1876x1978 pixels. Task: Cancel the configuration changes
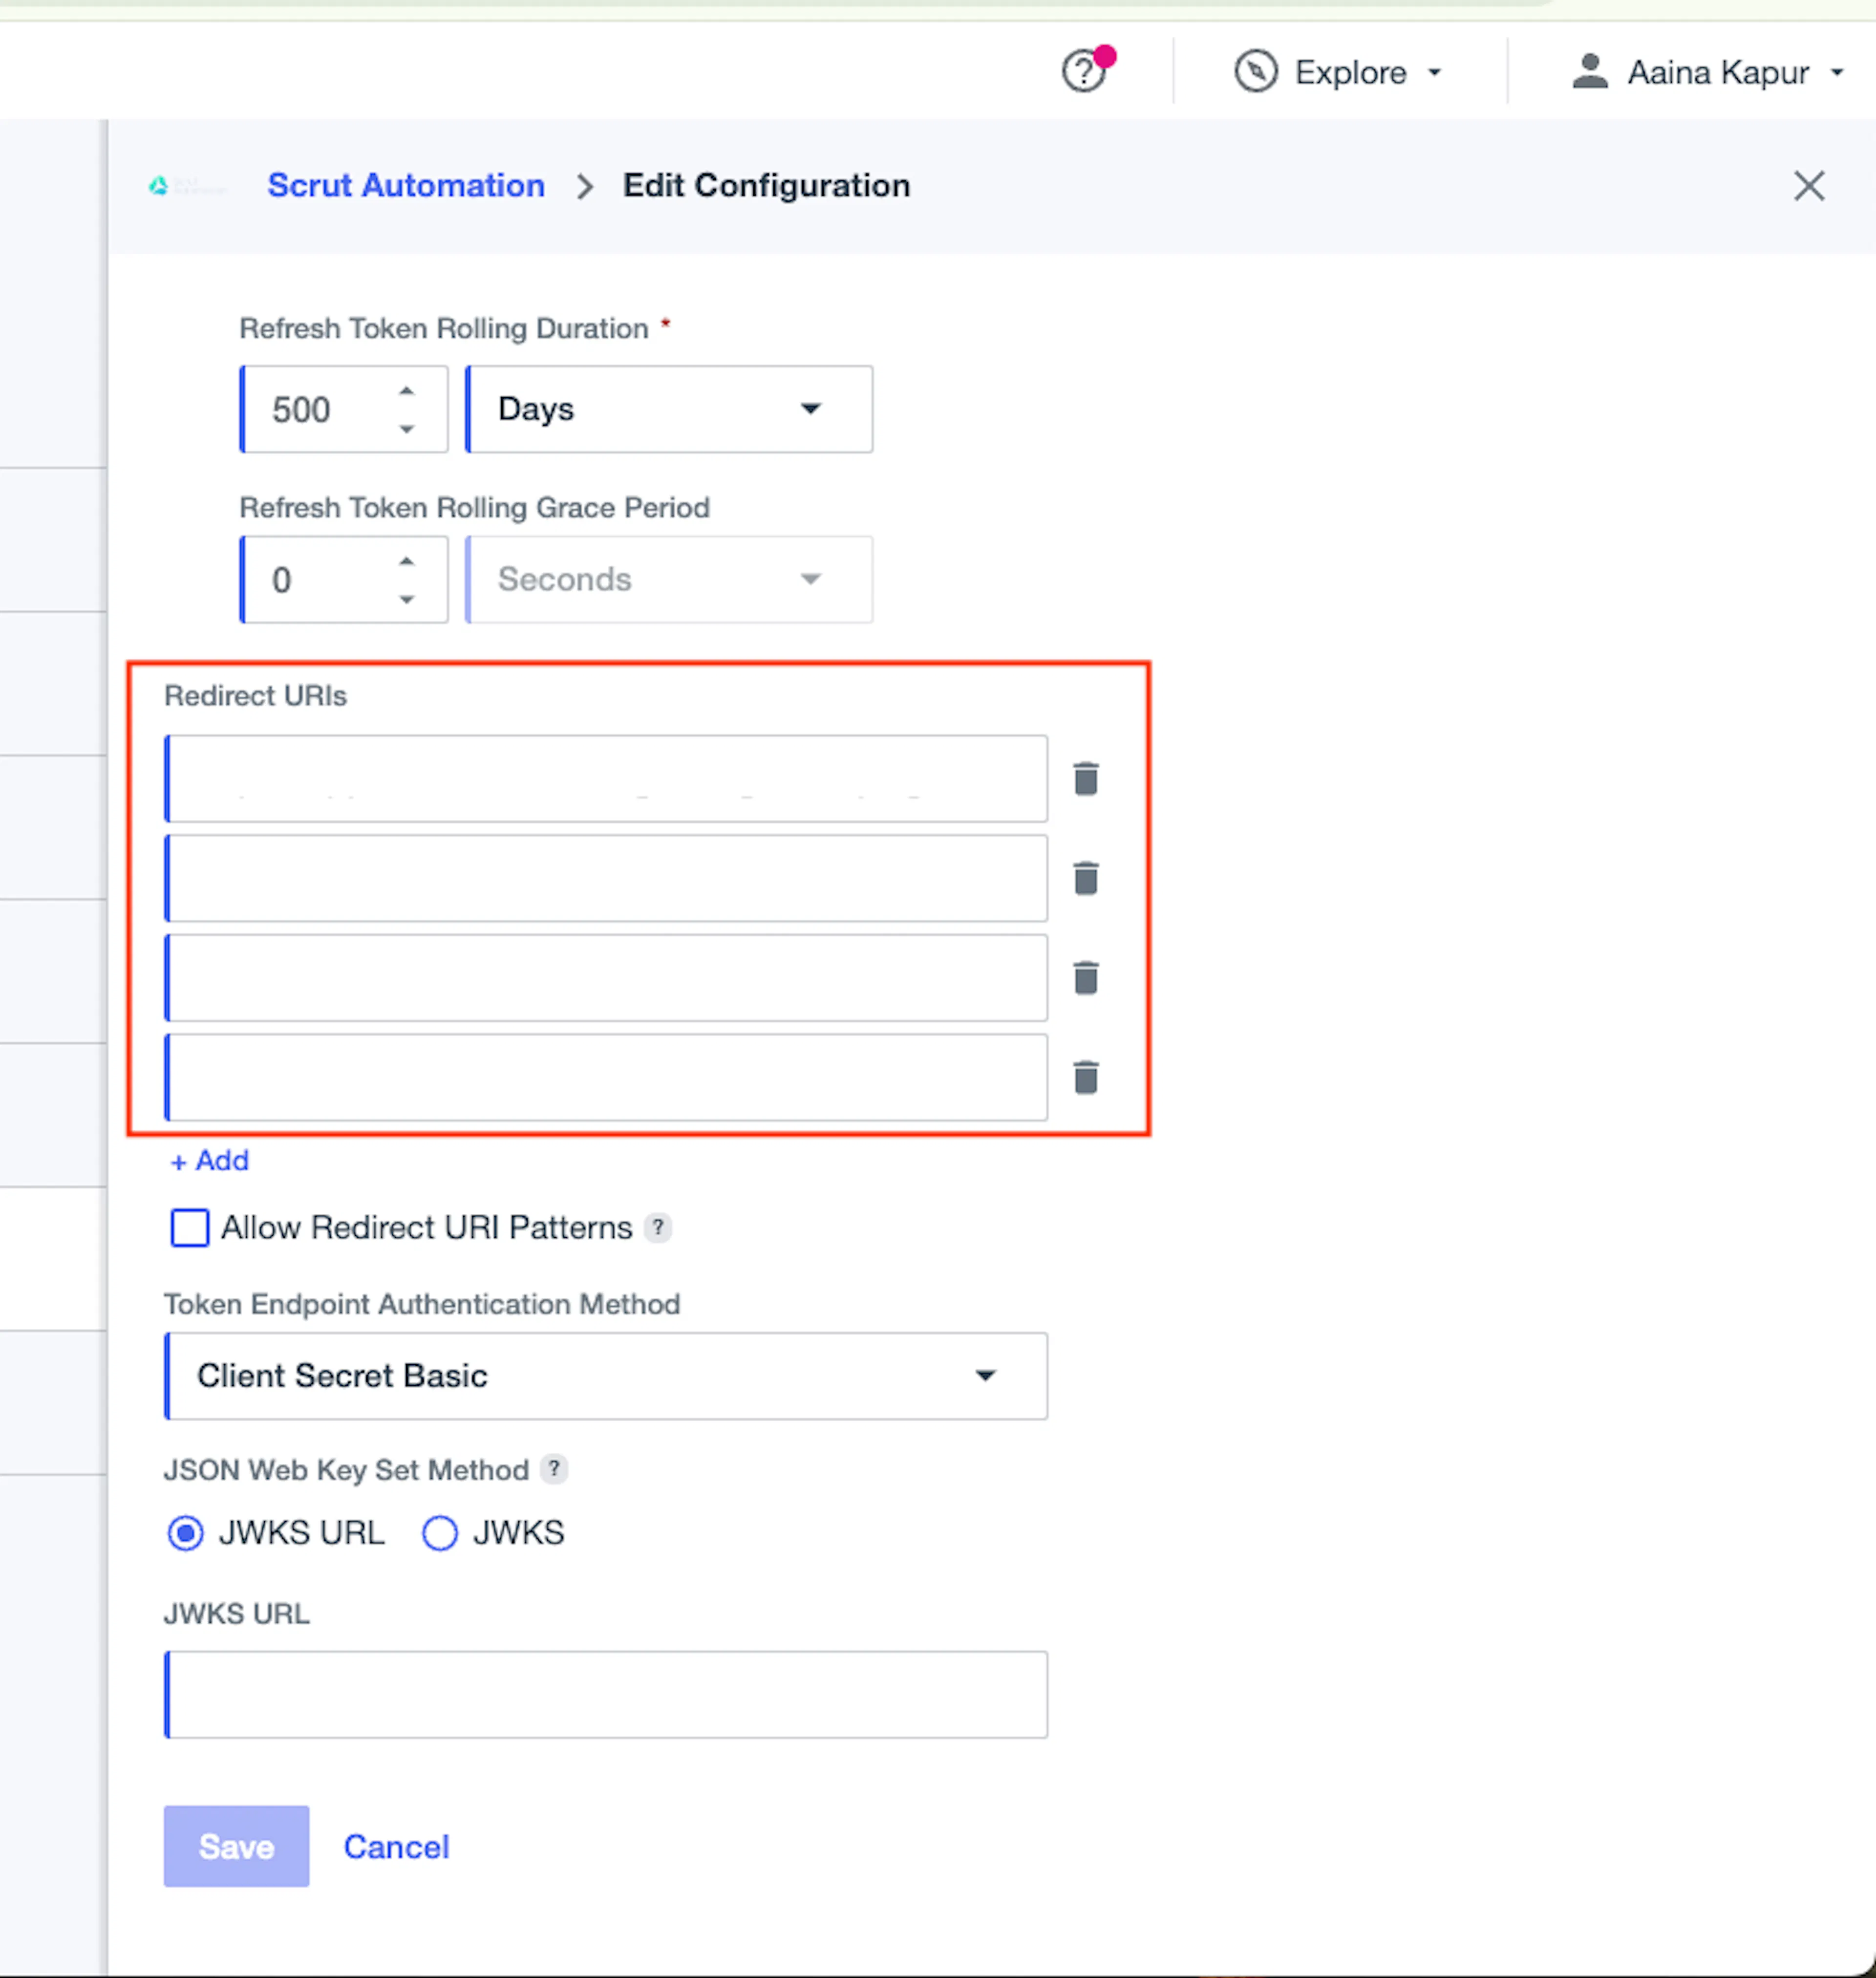(396, 1846)
